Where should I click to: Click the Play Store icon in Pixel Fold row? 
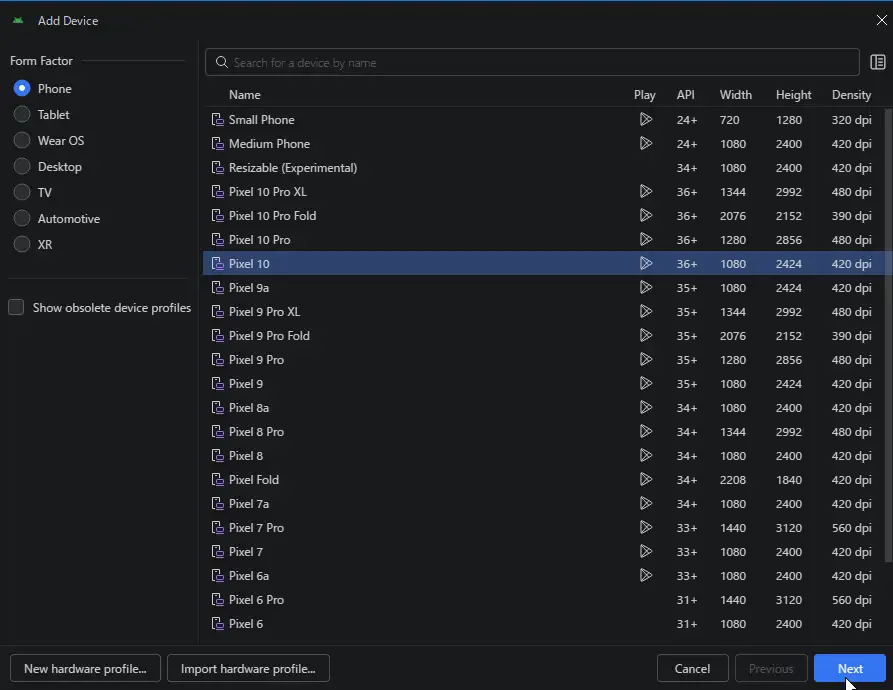pos(645,479)
